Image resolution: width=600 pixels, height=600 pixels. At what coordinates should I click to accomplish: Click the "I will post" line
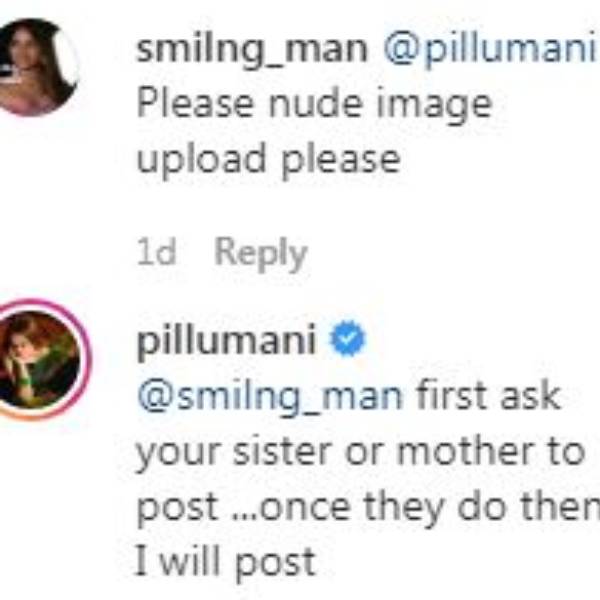click(225, 561)
